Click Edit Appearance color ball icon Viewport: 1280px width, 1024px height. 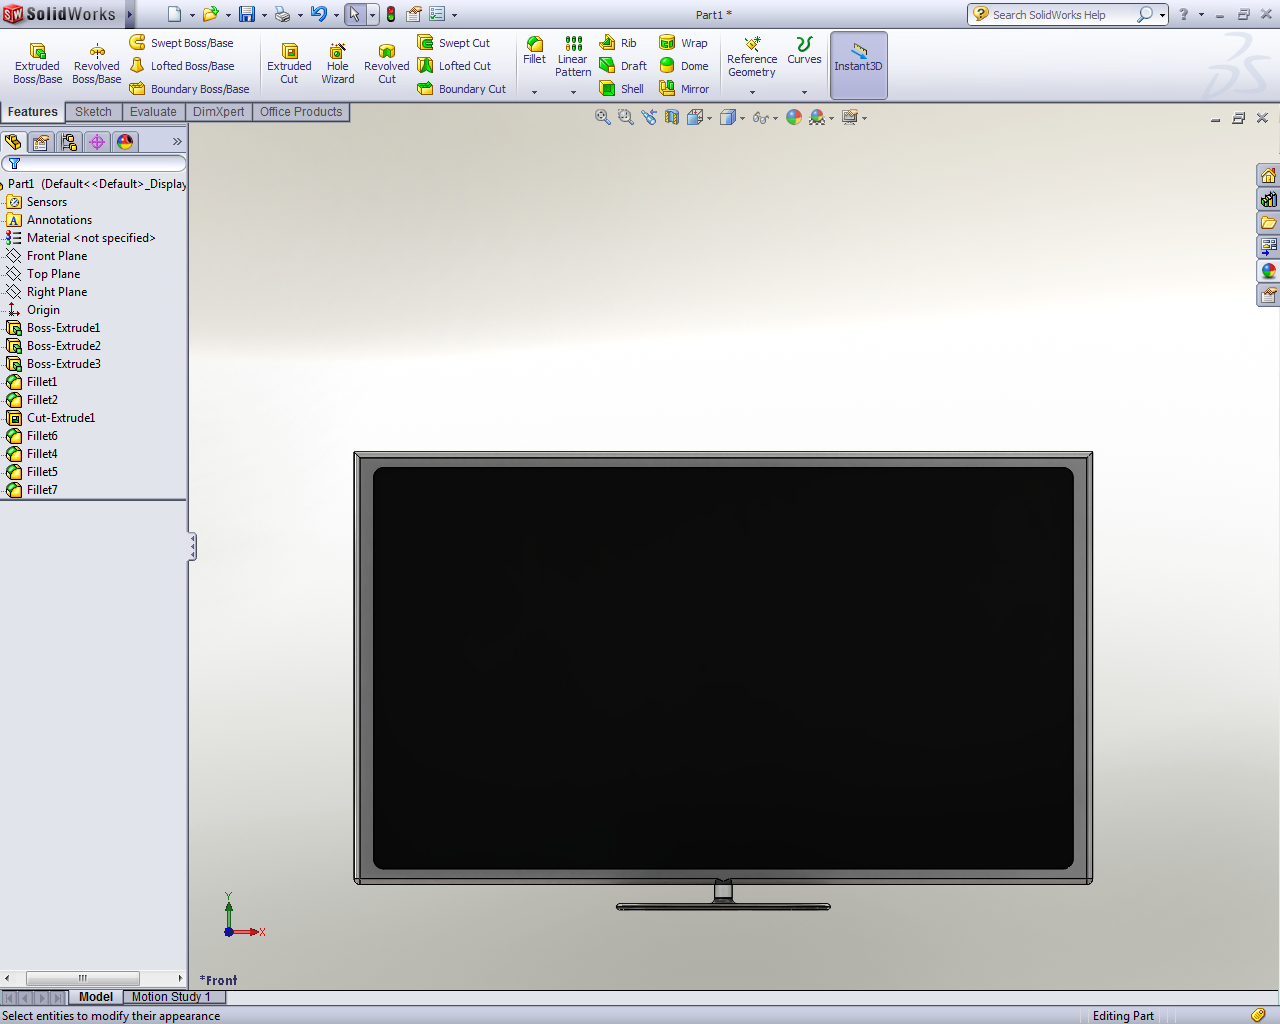coord(794,117)
